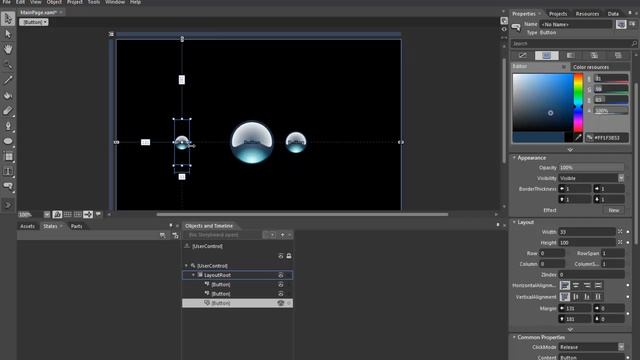Click hue spectrum slider bar
640x360 pixels.
click(578, 103)
